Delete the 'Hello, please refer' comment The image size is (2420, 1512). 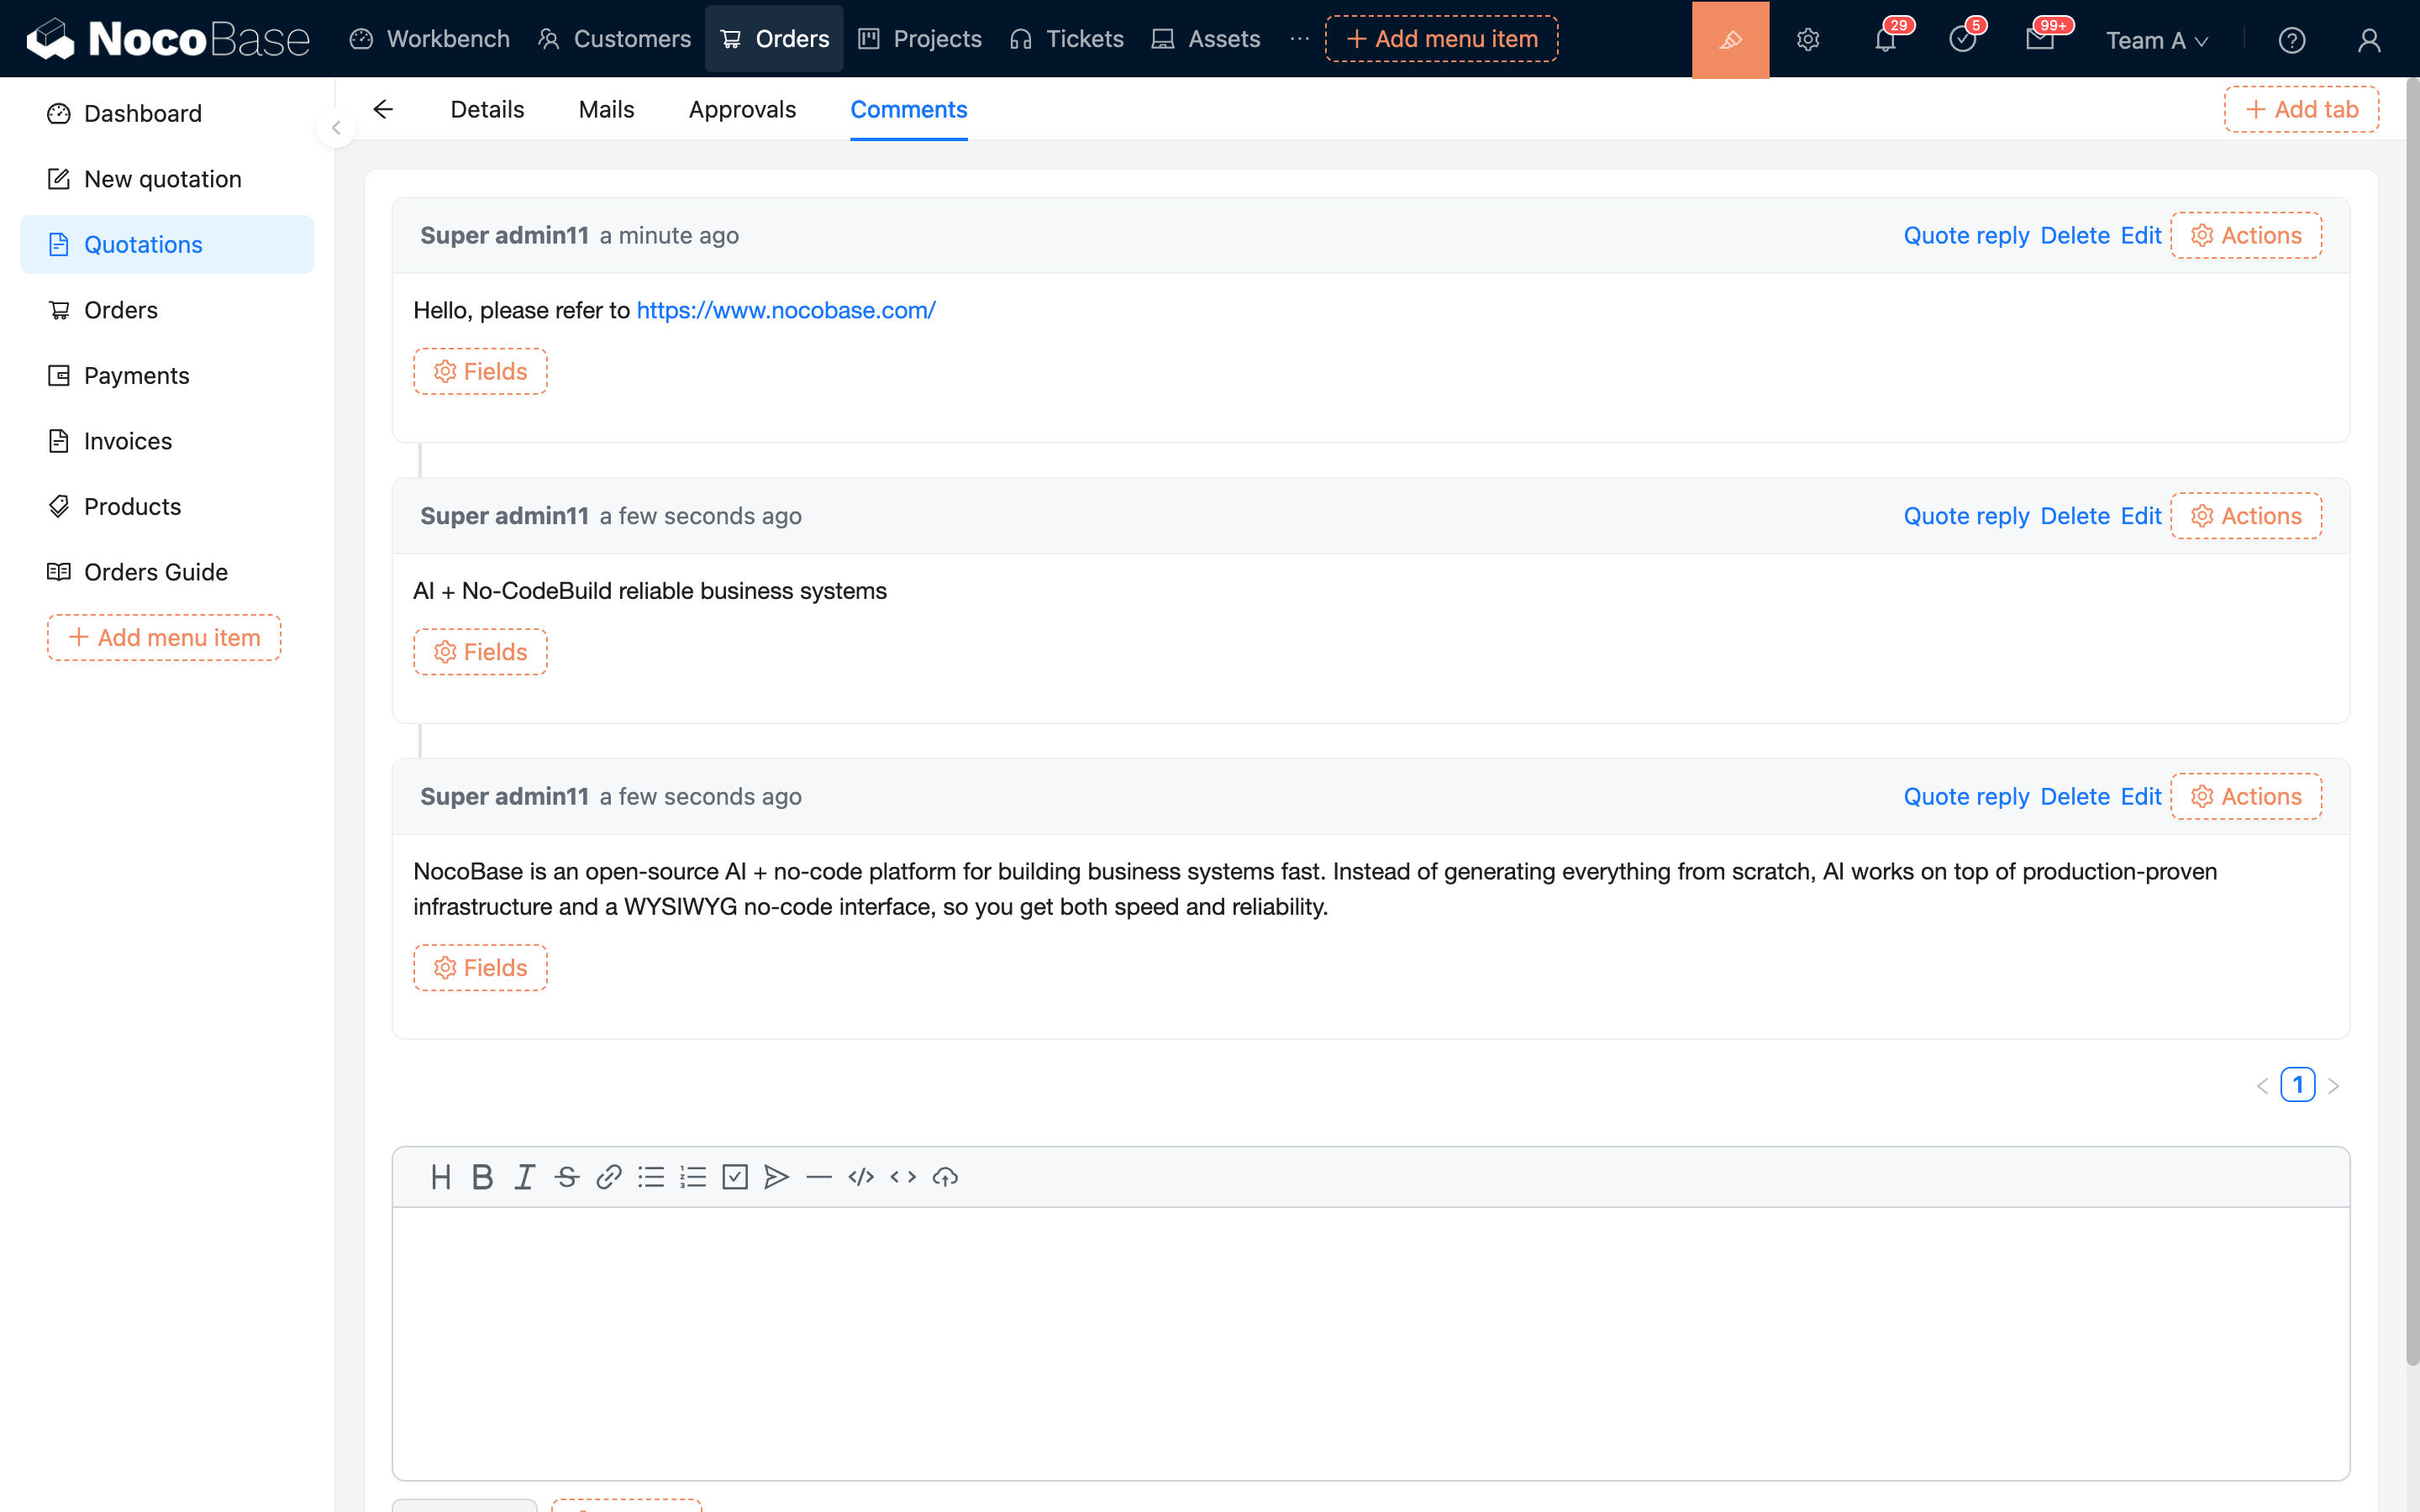(2075, 235)
